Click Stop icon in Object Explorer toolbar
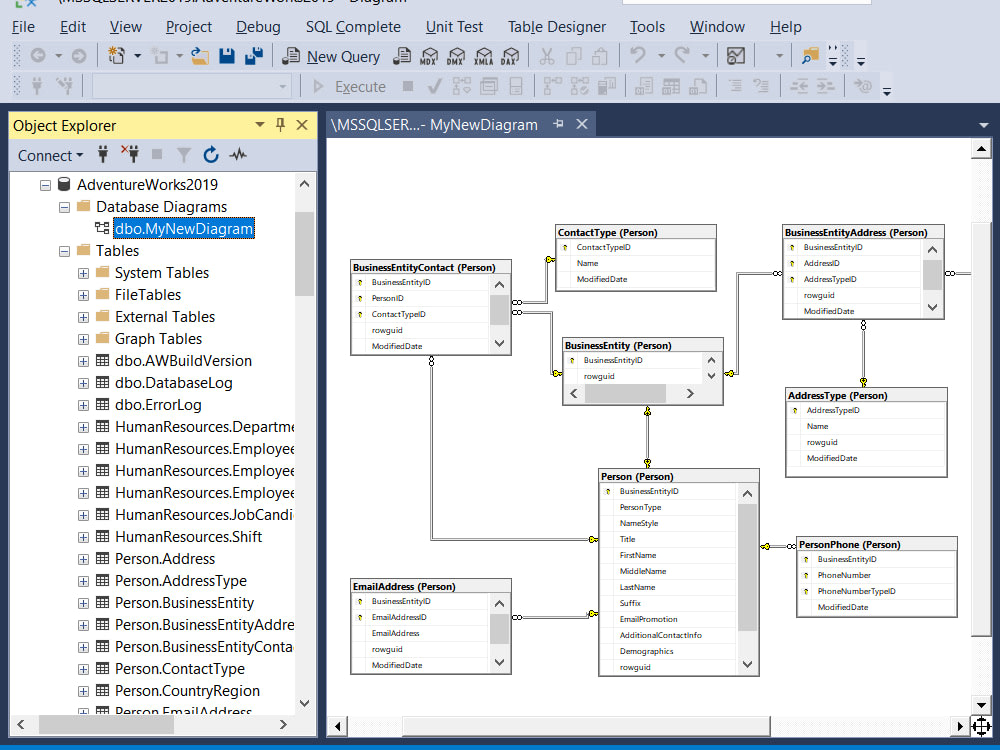The width and height of the screenshot is (1000, 750). coord(157,154)
